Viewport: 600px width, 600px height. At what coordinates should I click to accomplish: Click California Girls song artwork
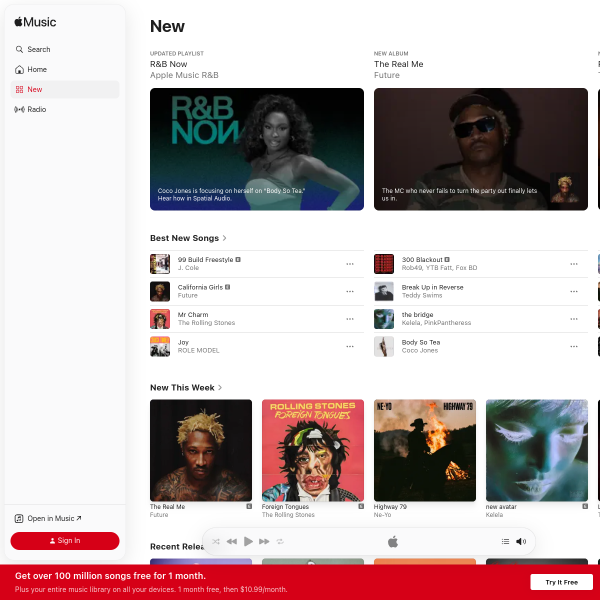pos(160,292)
